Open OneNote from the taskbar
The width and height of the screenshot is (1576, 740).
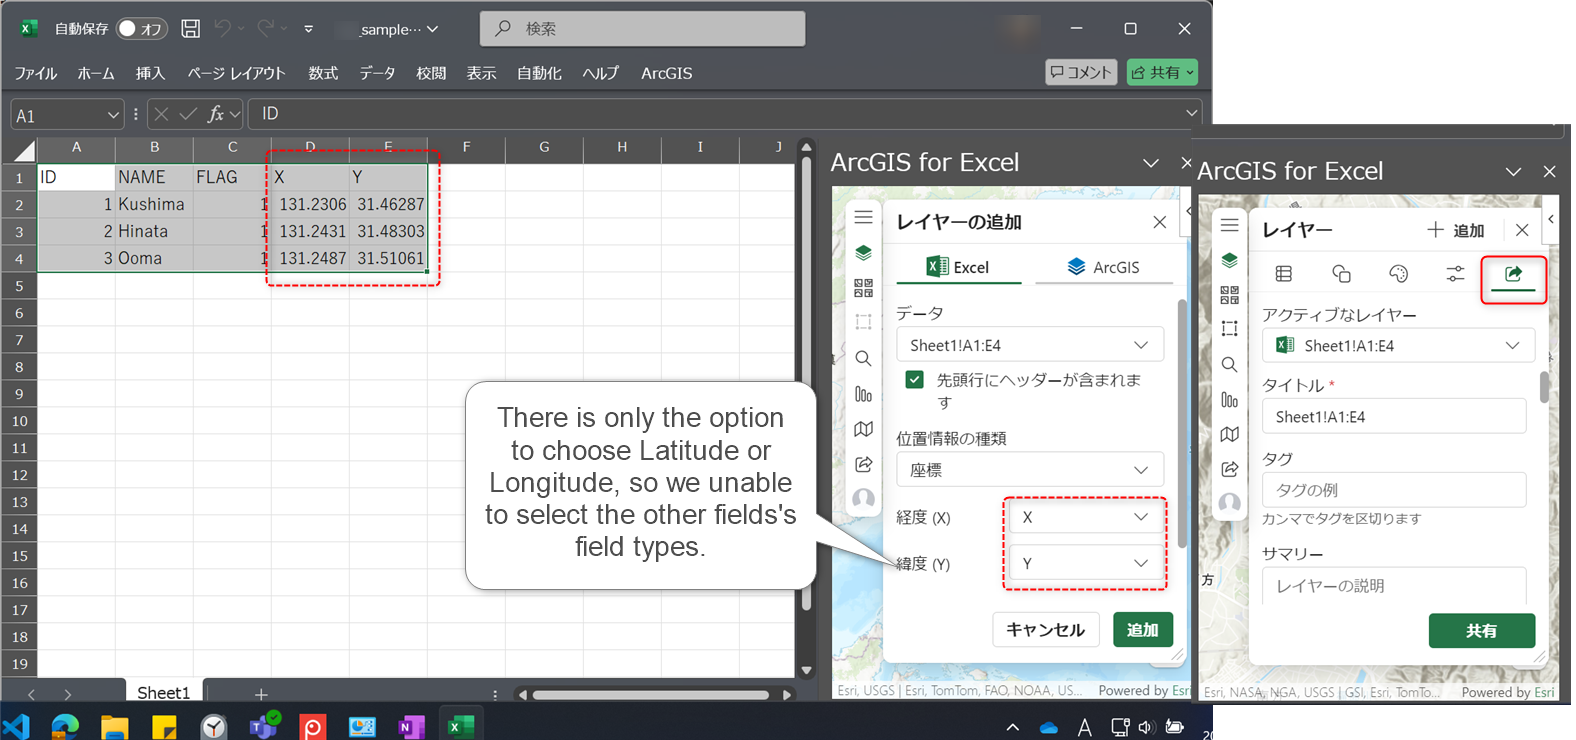(411, 726)
